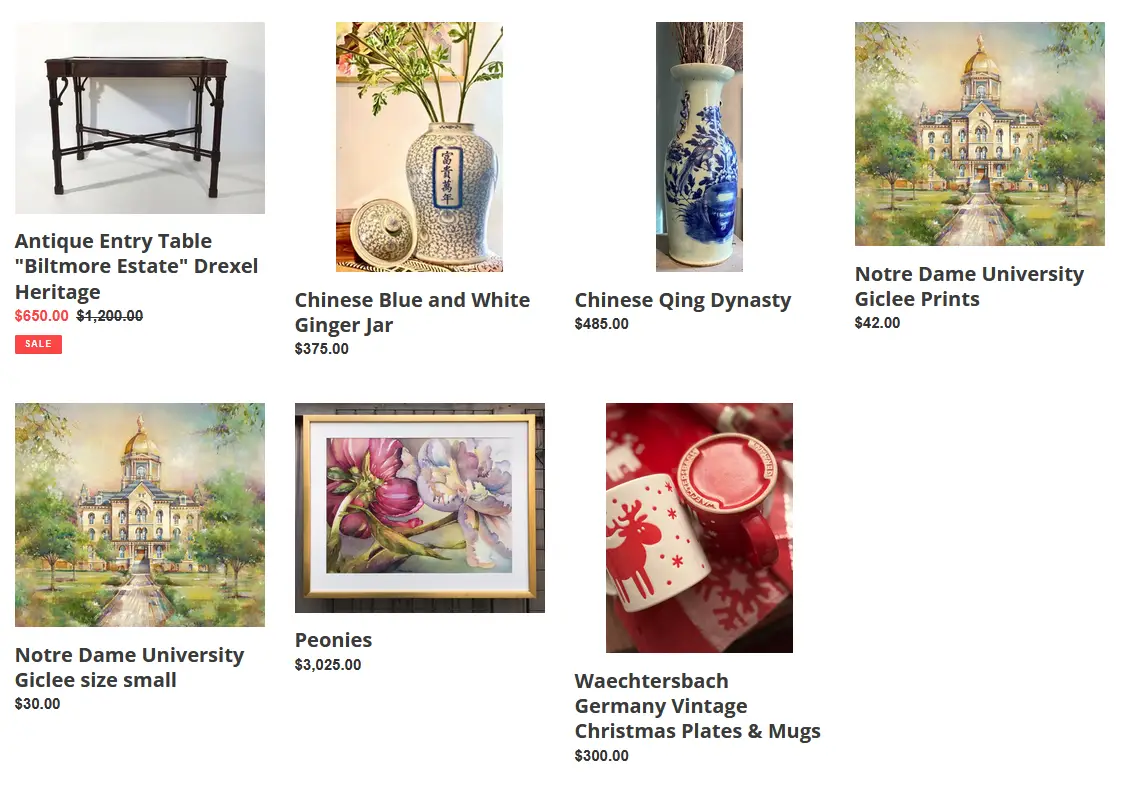The height and width of the screenshot is (795, 1128).
Task: Click the $300.00 Waechtersbach price
Action: pyautogui.click(x=601, y=755)
